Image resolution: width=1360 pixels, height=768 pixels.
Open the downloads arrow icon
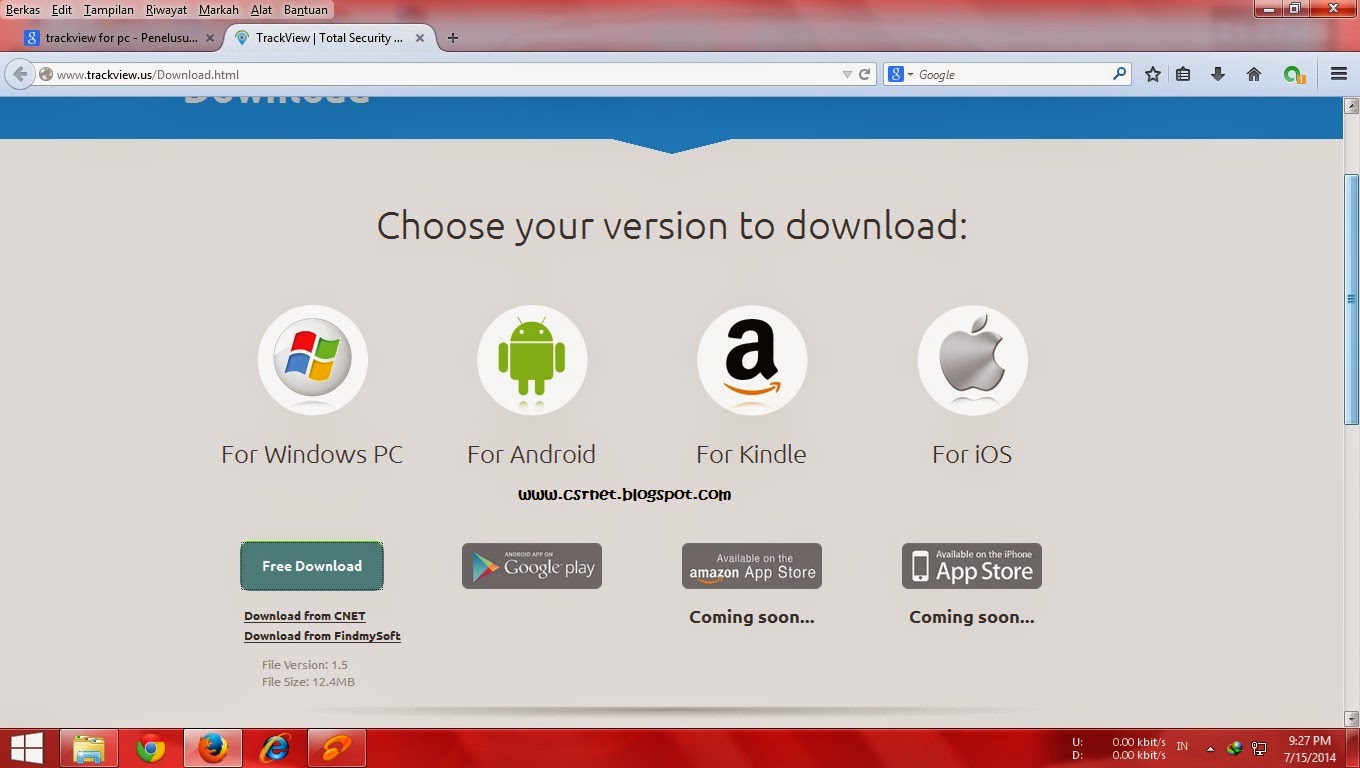point(1218,74)
